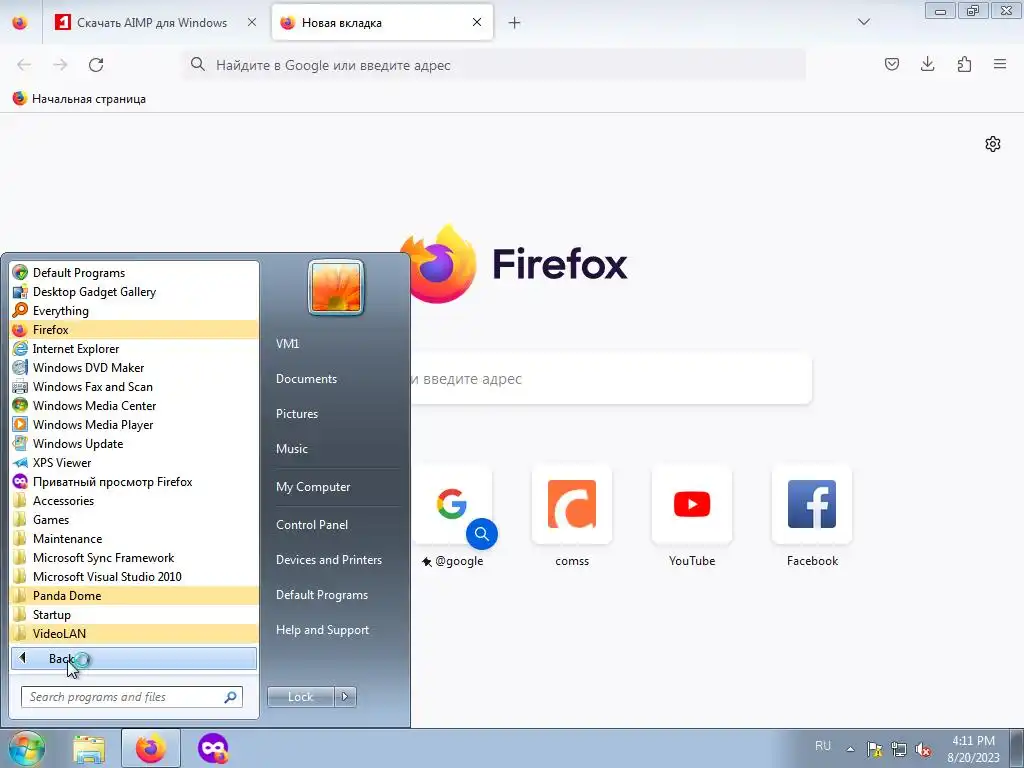The height and width of the screenshot is (768, 1024).
Task: Open Control Panel
Action: tap(312, 525)
